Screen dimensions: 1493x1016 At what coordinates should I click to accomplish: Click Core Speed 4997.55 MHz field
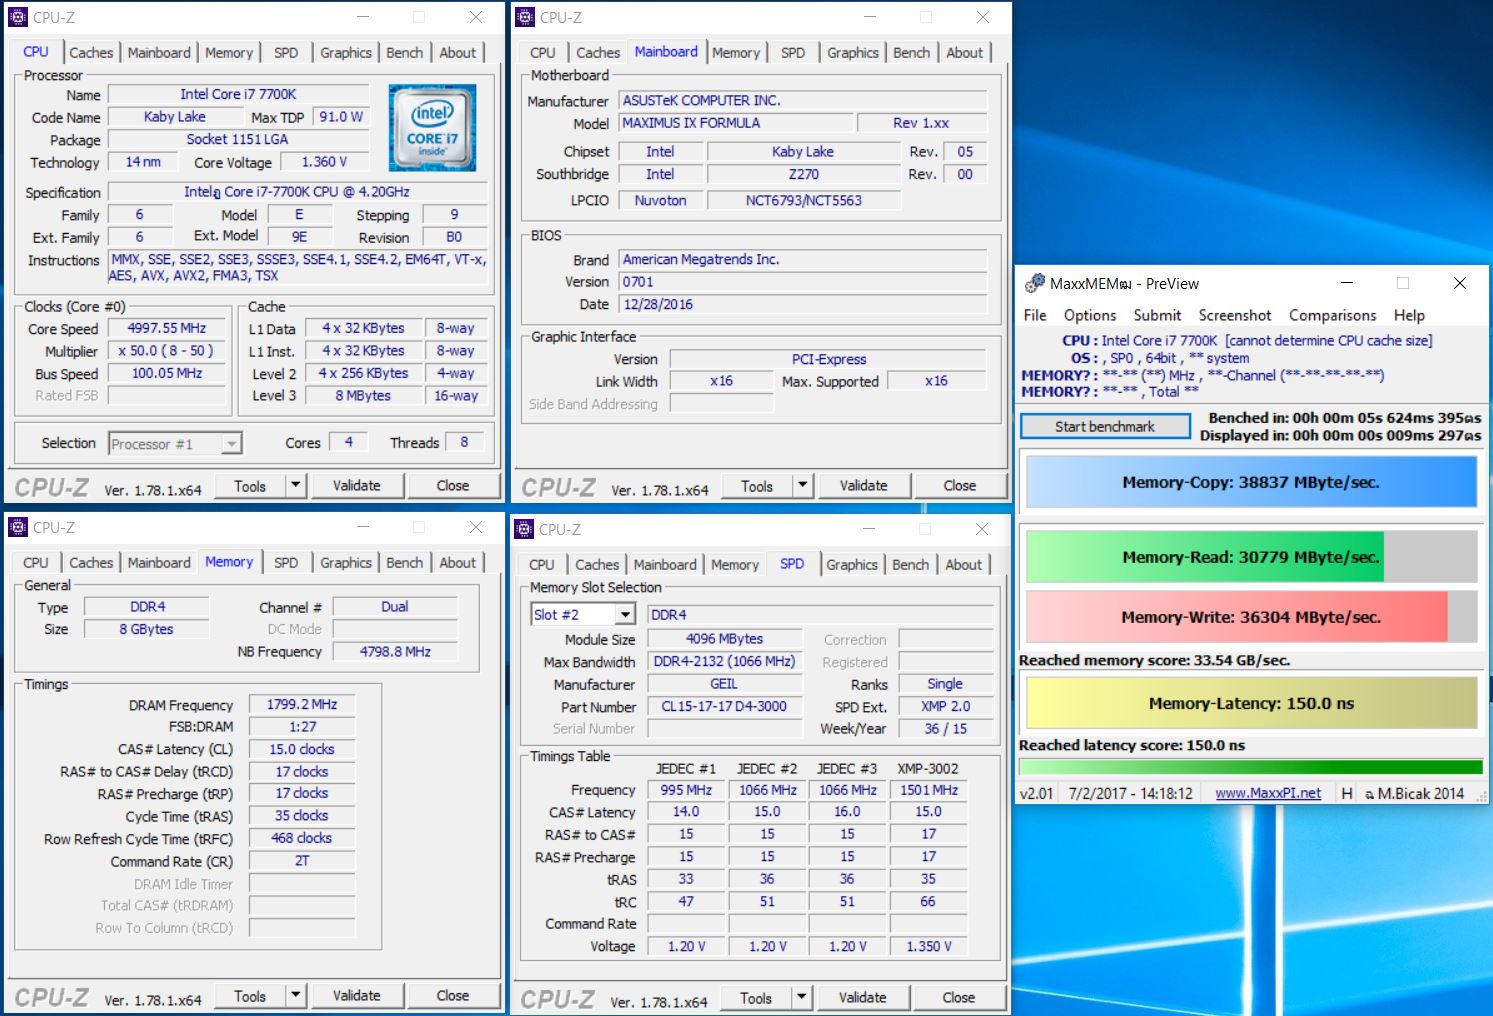coord(167,328)
